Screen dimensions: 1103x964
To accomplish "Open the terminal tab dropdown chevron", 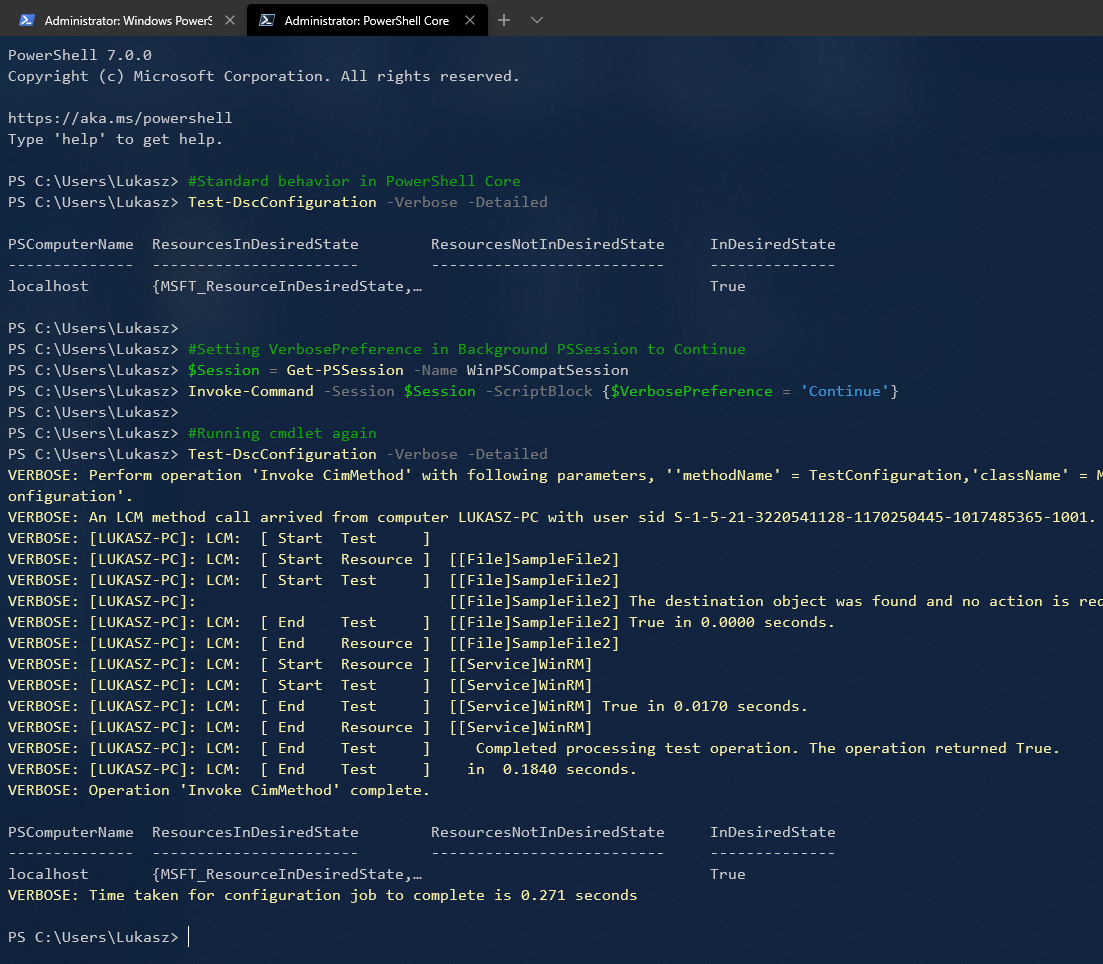I will click(537, 19).
